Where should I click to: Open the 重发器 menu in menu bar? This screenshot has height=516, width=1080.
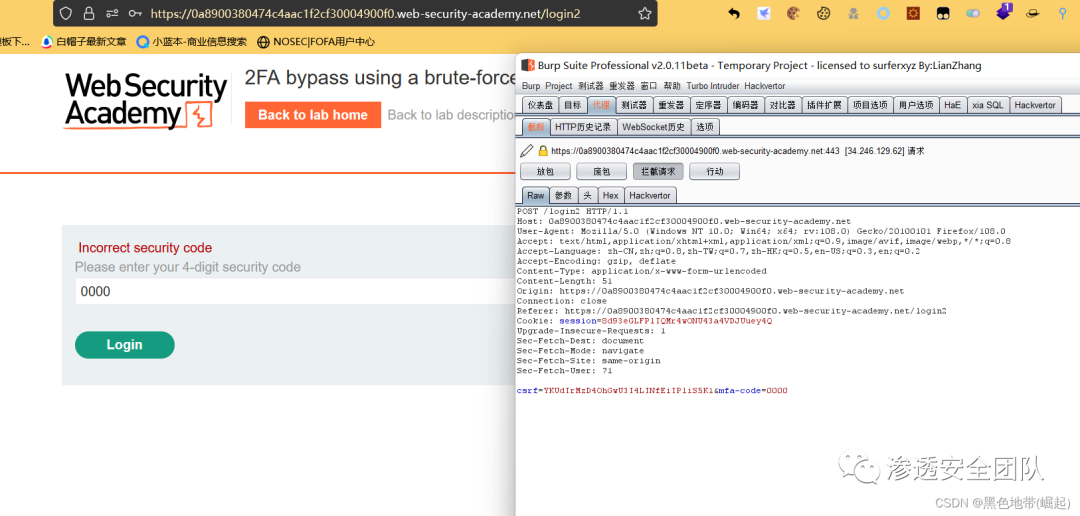coord(622,86)
